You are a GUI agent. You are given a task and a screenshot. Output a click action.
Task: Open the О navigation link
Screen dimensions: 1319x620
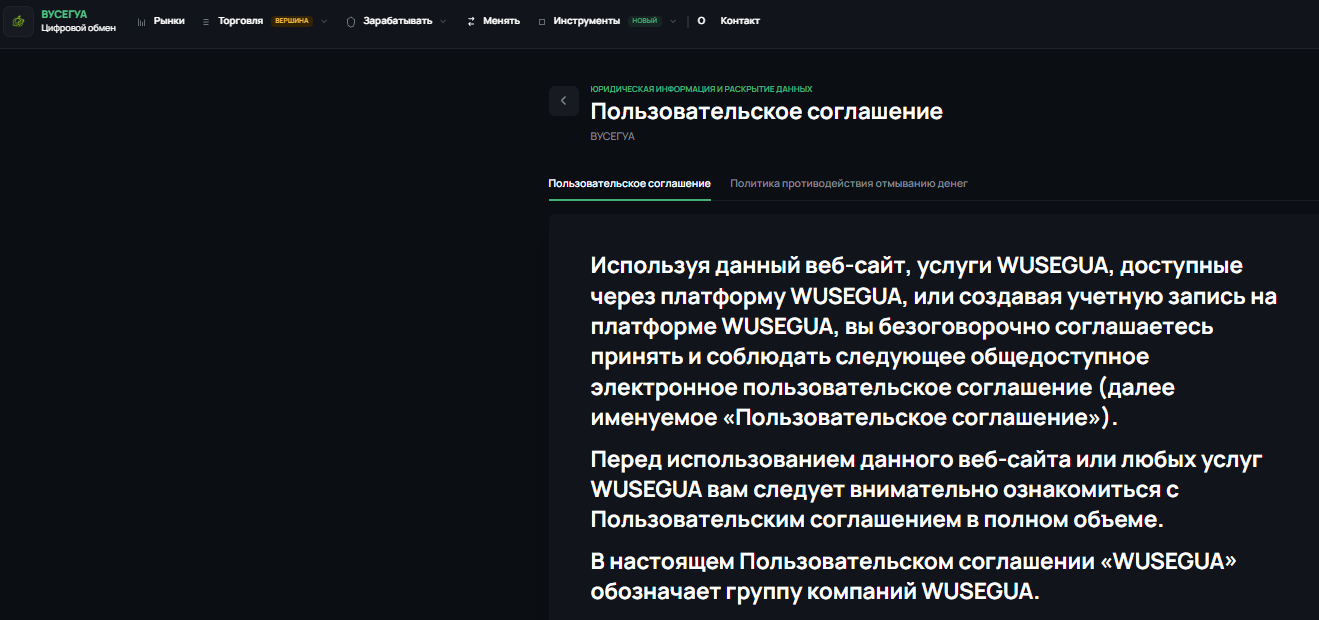pos(701,21)
